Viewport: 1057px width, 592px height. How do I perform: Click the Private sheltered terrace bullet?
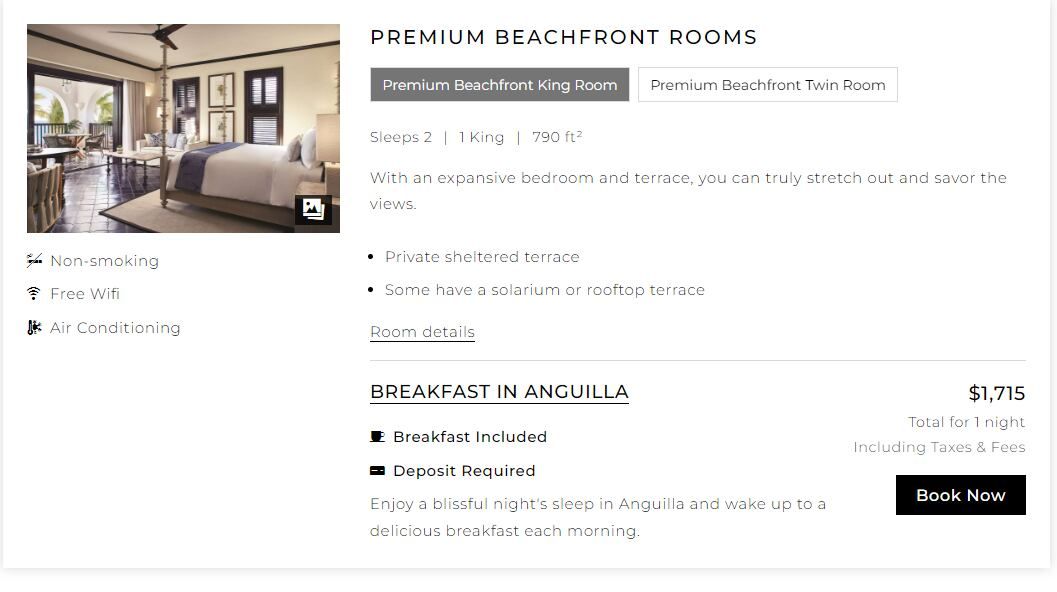tap(482, 257)
